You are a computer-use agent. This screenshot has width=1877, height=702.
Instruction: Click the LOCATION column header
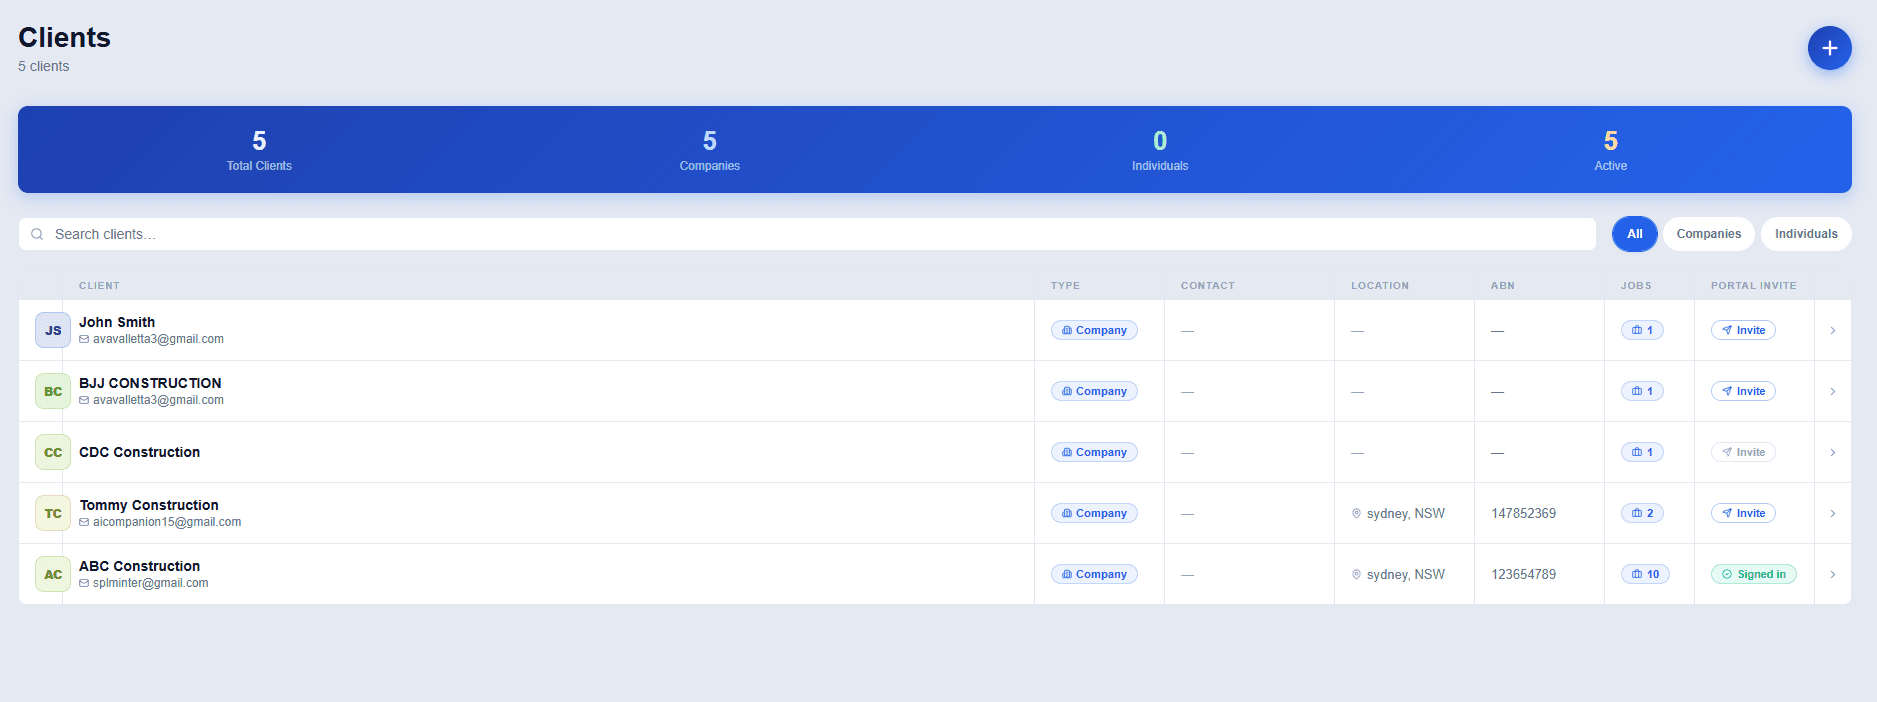tap(1379, 286)
